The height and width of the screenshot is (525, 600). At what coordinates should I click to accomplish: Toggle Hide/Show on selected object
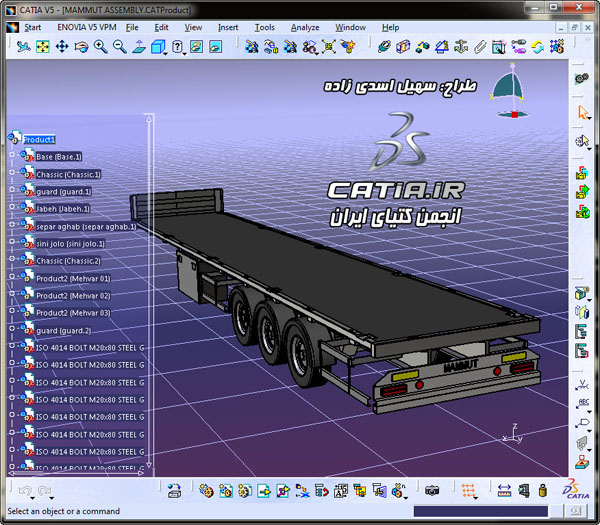[x=196, y=47]
